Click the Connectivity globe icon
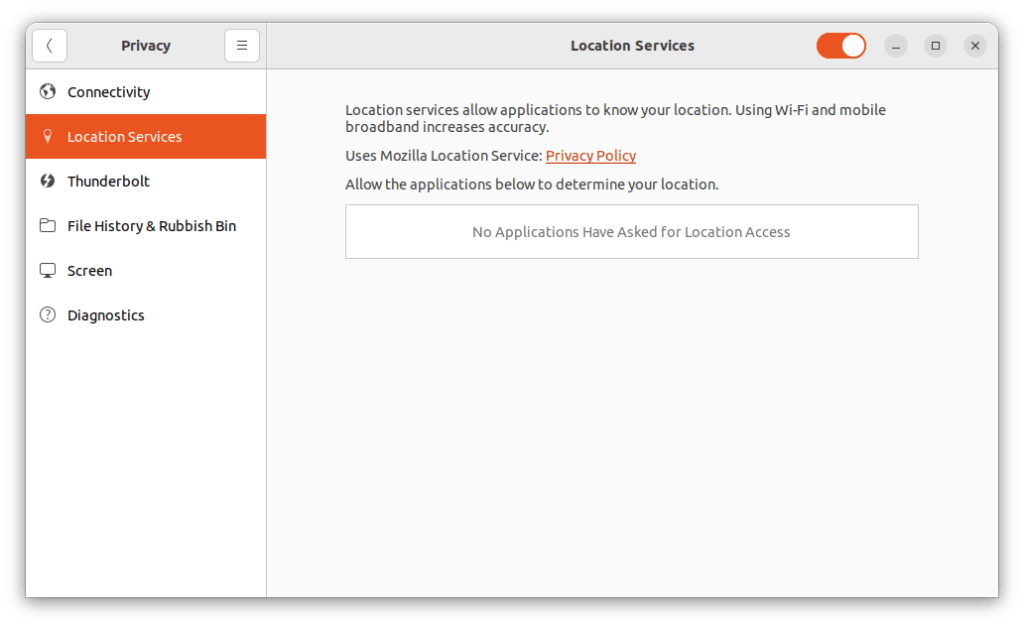This screenshot has width=1024, height=626. click(x=48, y=91)
